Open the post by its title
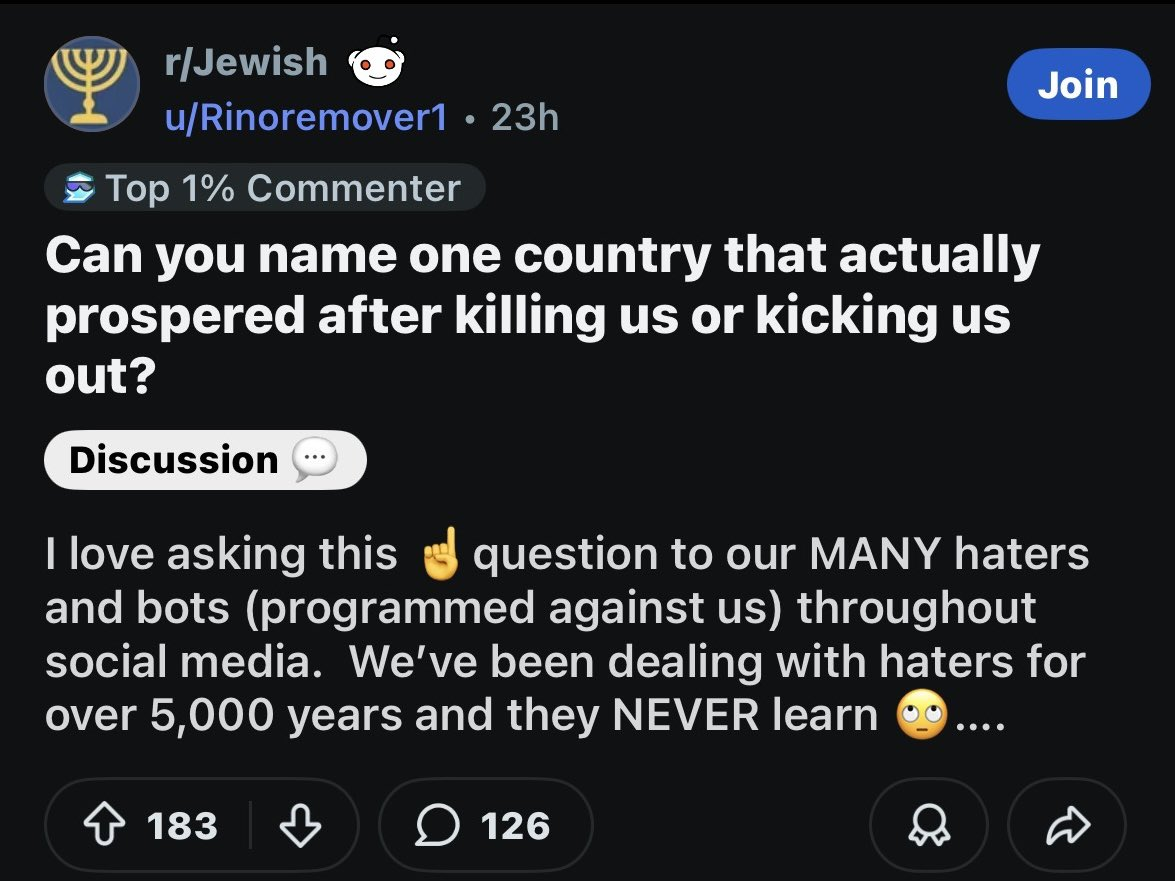 [540, 317]
